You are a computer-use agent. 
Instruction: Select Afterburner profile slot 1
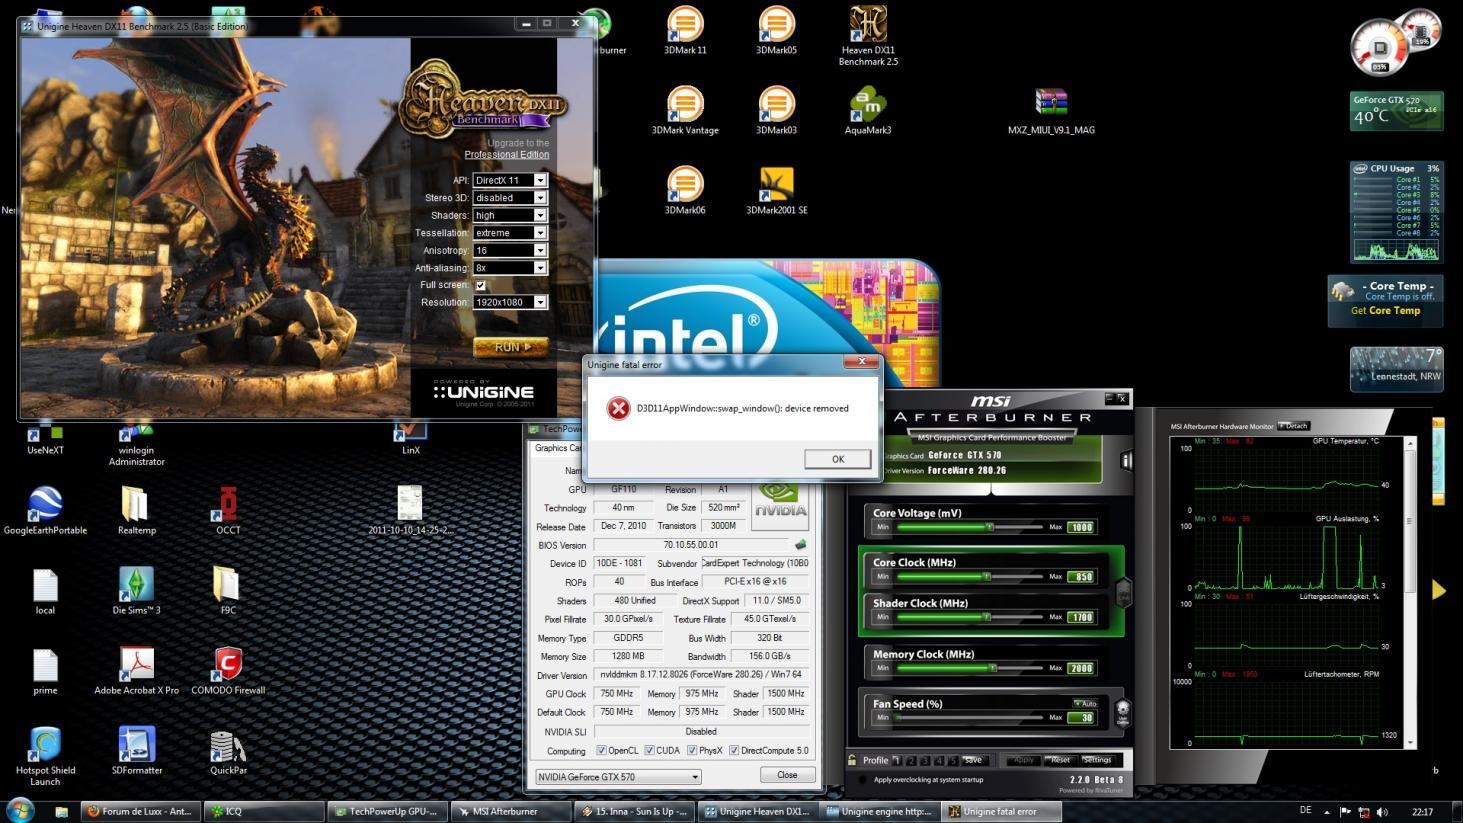coord(897,760)
